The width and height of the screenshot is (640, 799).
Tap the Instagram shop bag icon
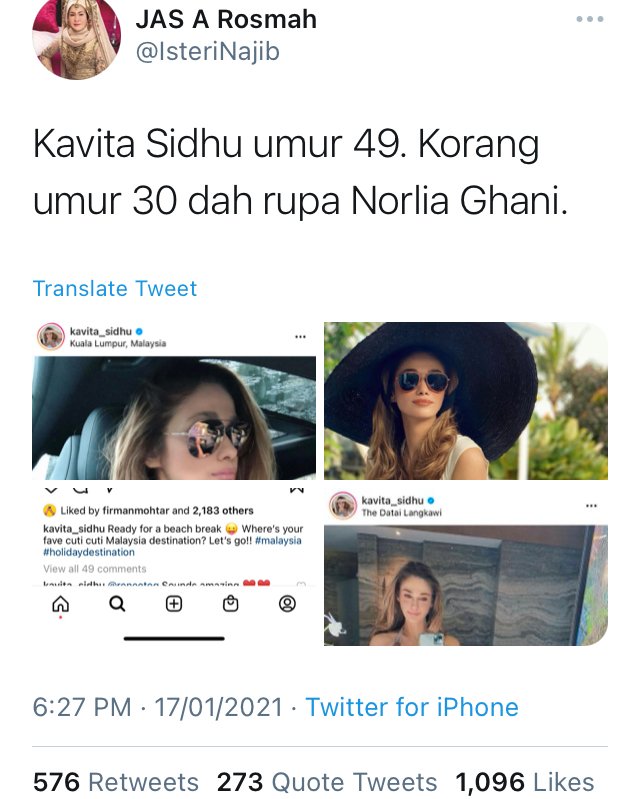click(x=230, y=604)
